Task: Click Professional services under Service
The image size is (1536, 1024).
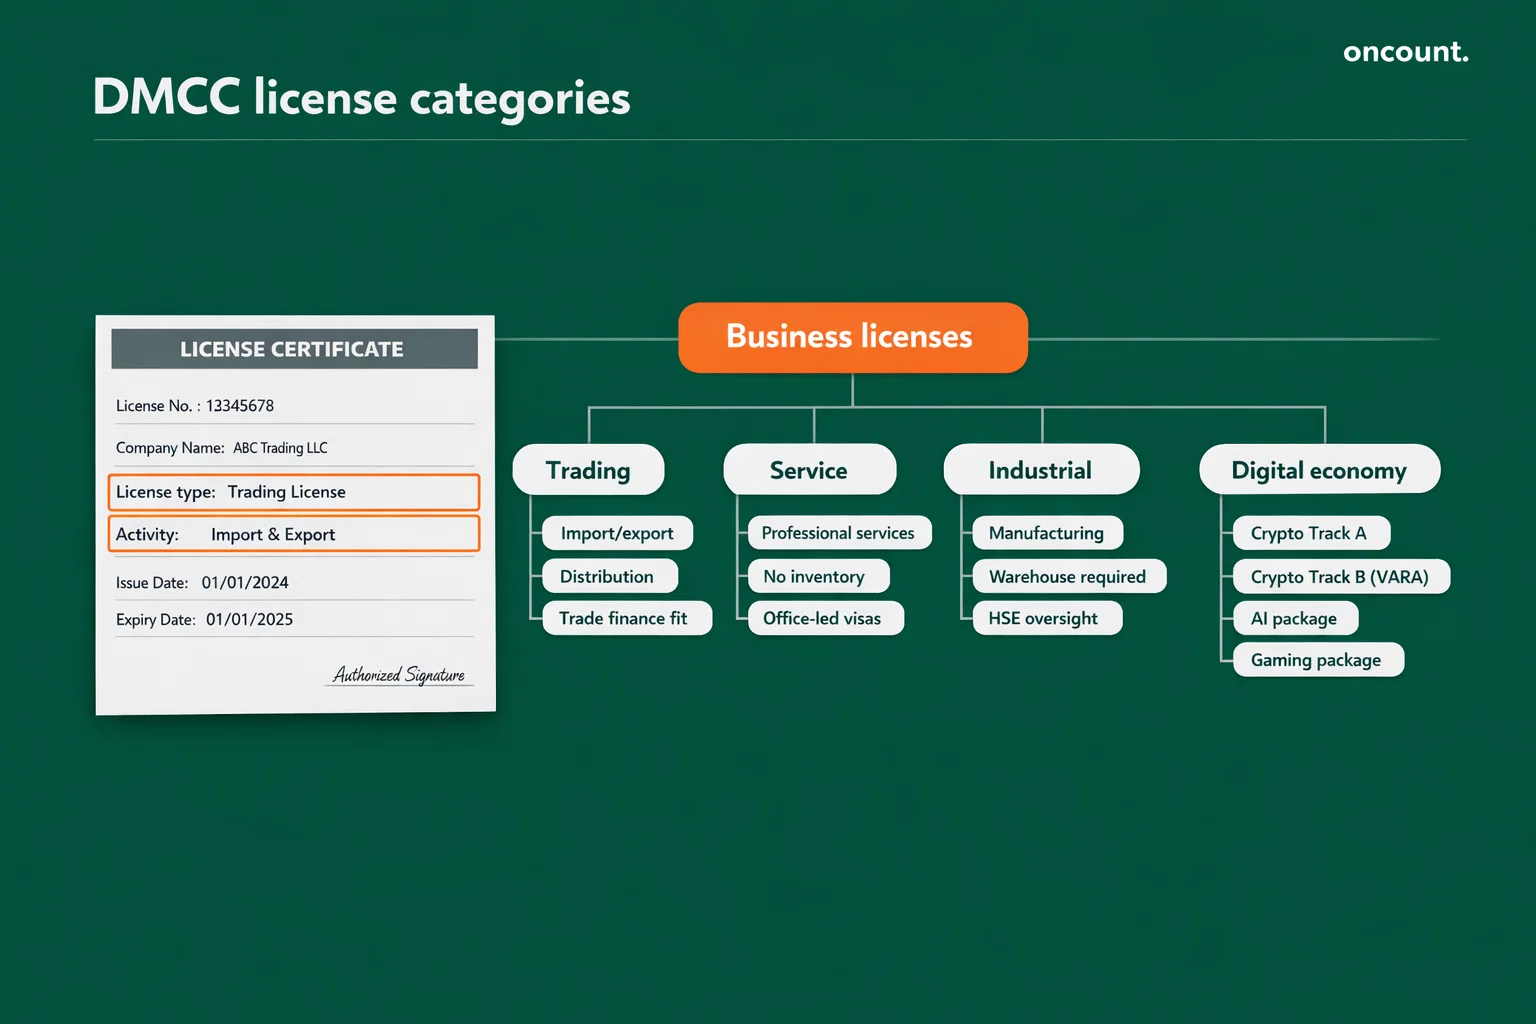Action: [x=838, y=533]
